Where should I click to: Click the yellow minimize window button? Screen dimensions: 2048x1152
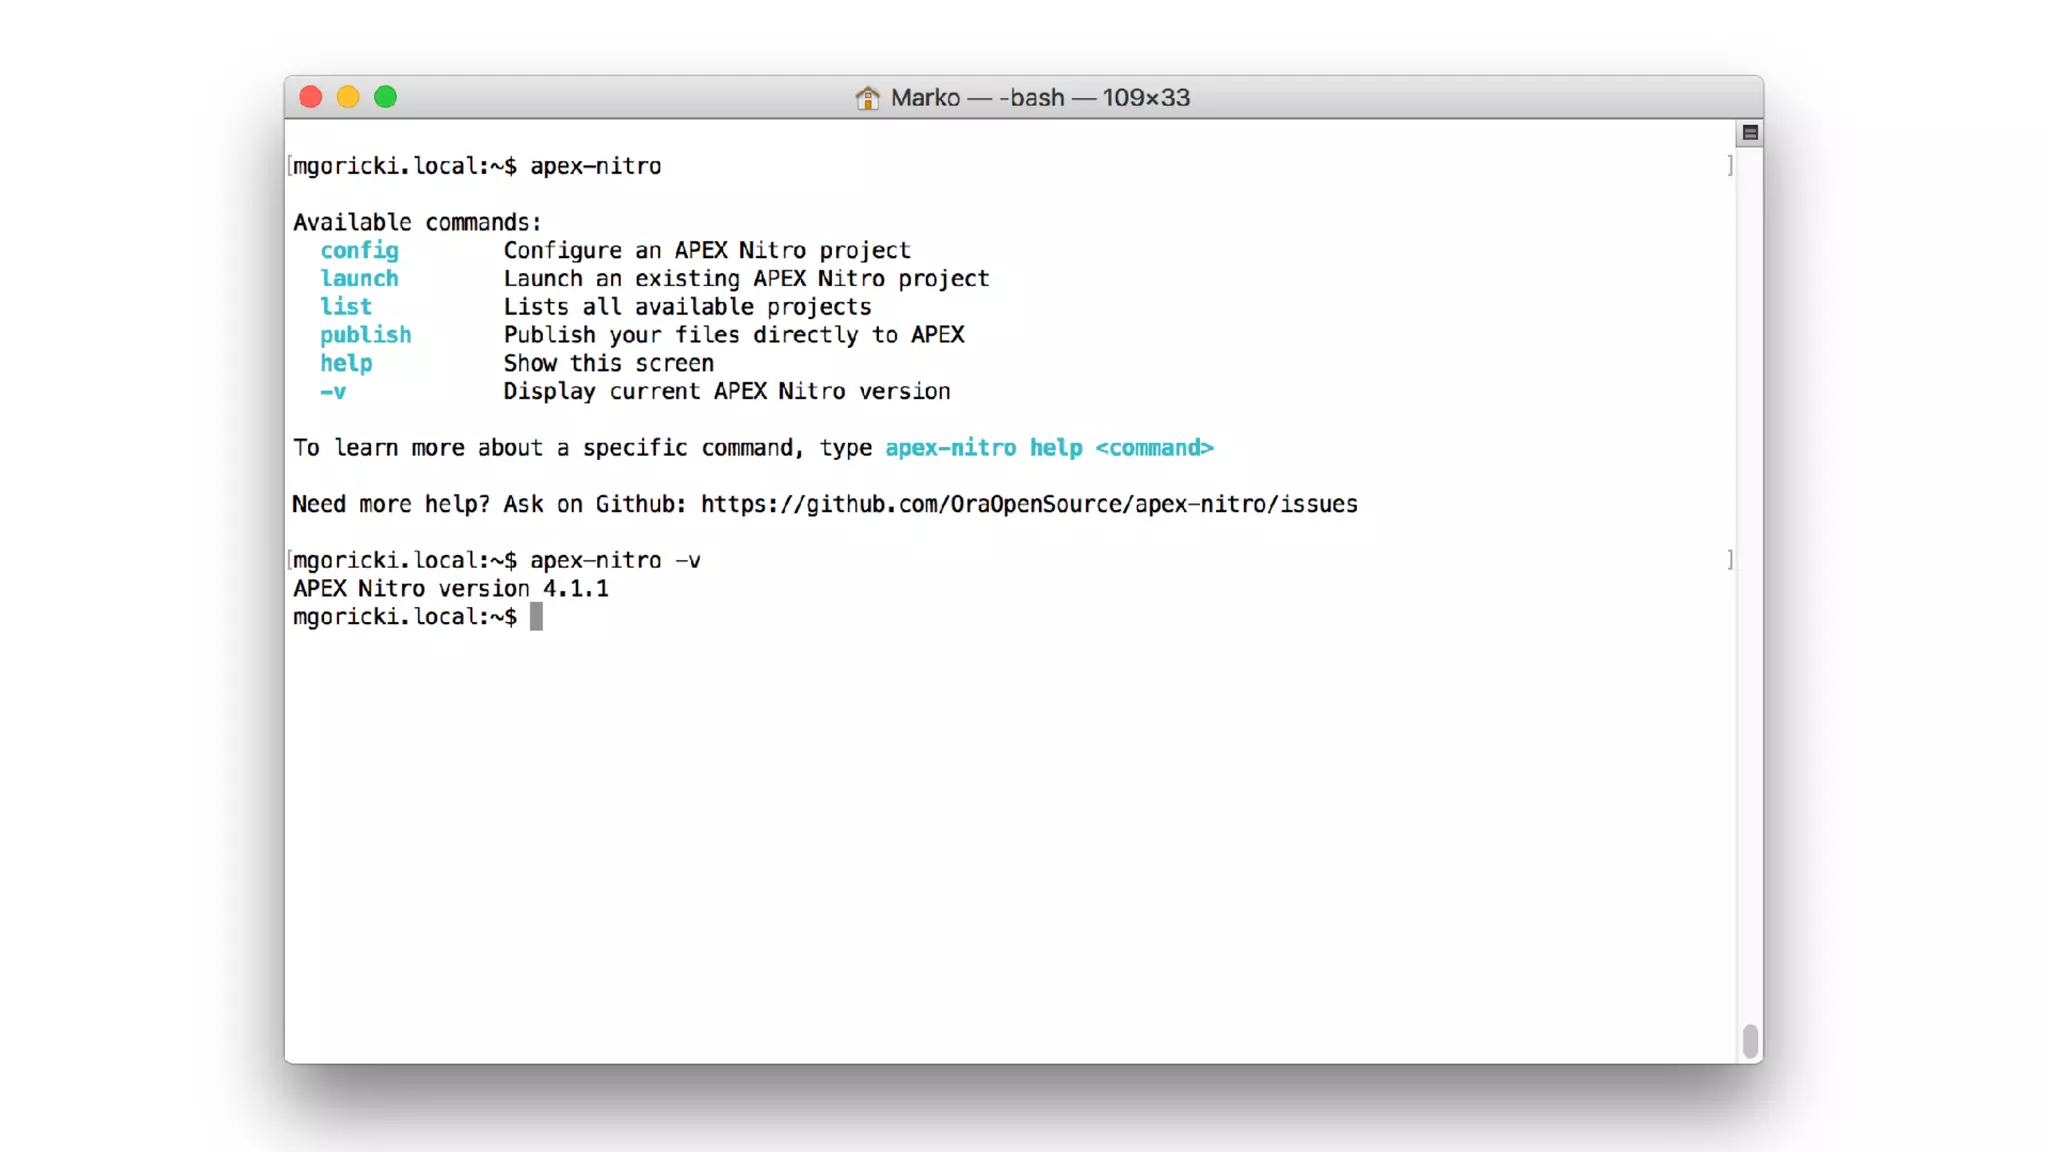pos(348,97)
